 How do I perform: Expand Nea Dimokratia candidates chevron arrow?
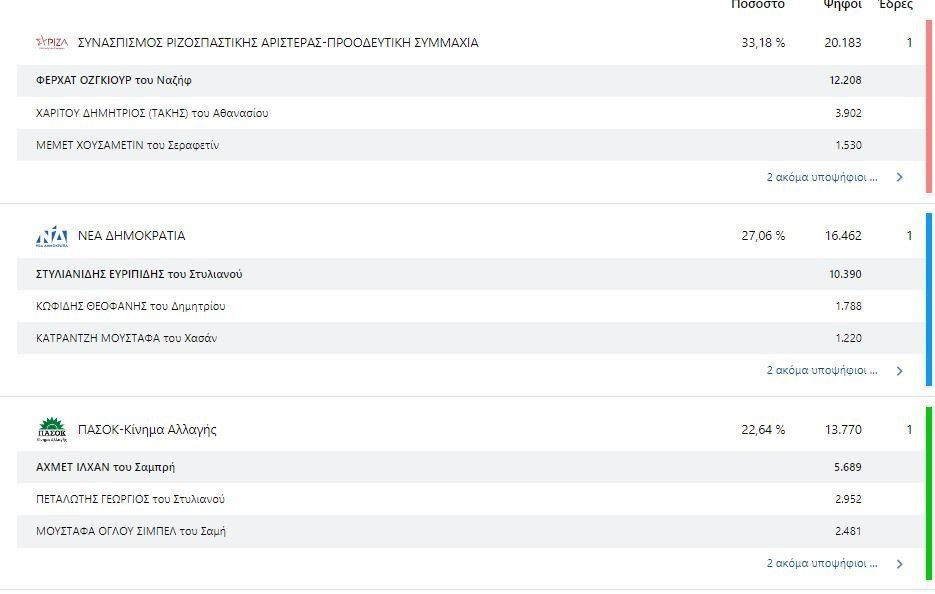click(900, 371)
